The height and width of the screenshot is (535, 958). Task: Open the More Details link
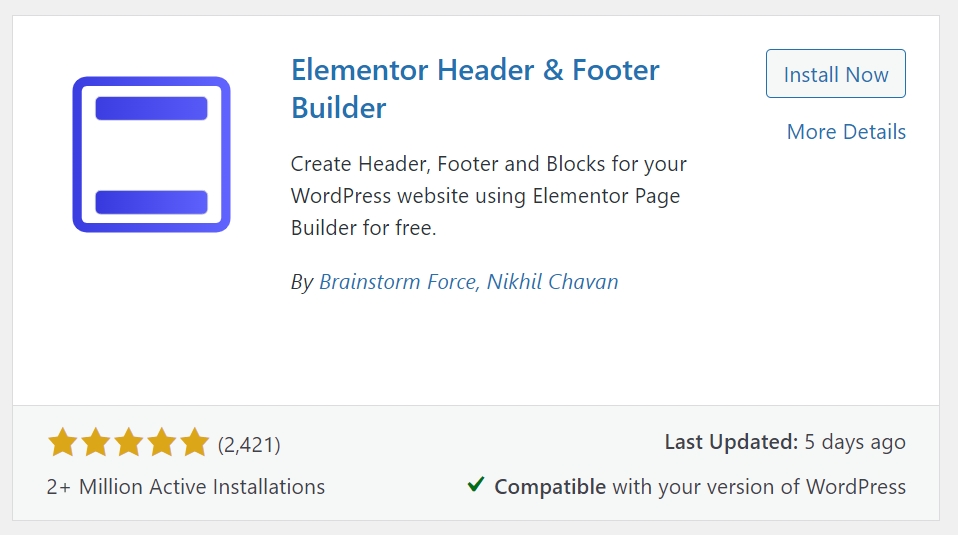(846, 132)
